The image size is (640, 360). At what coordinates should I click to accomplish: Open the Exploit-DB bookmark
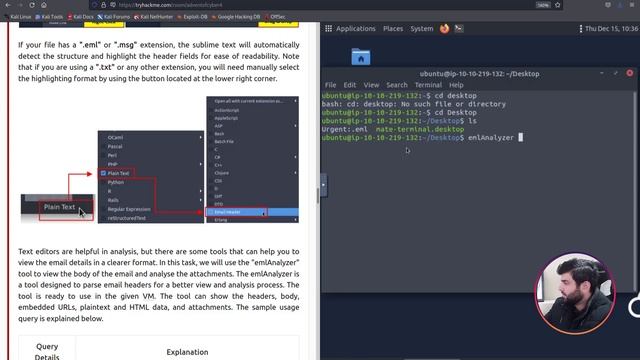[x=192, y=17]
